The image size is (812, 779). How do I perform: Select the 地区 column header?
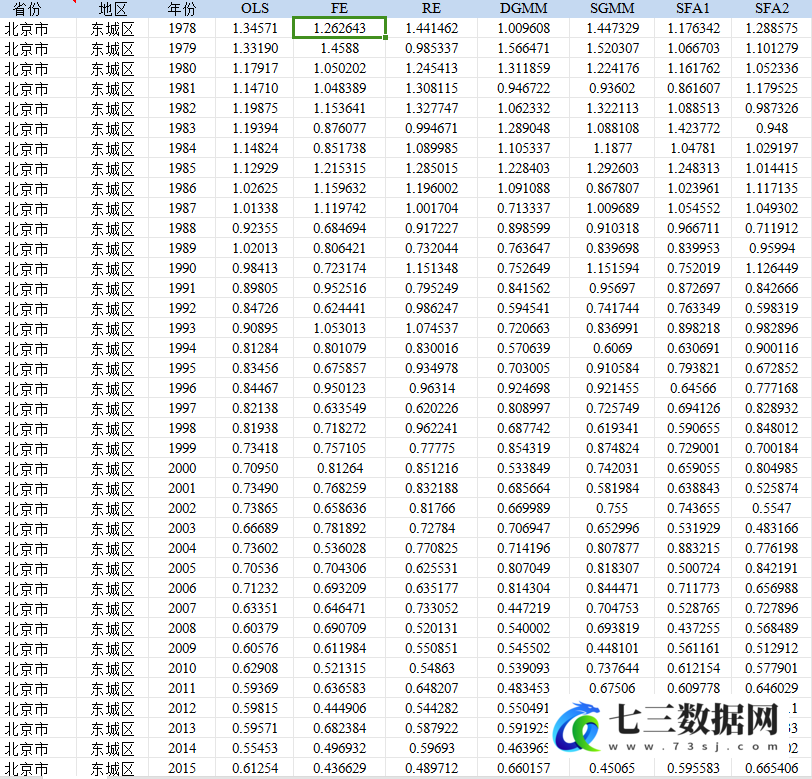(112, 9)
